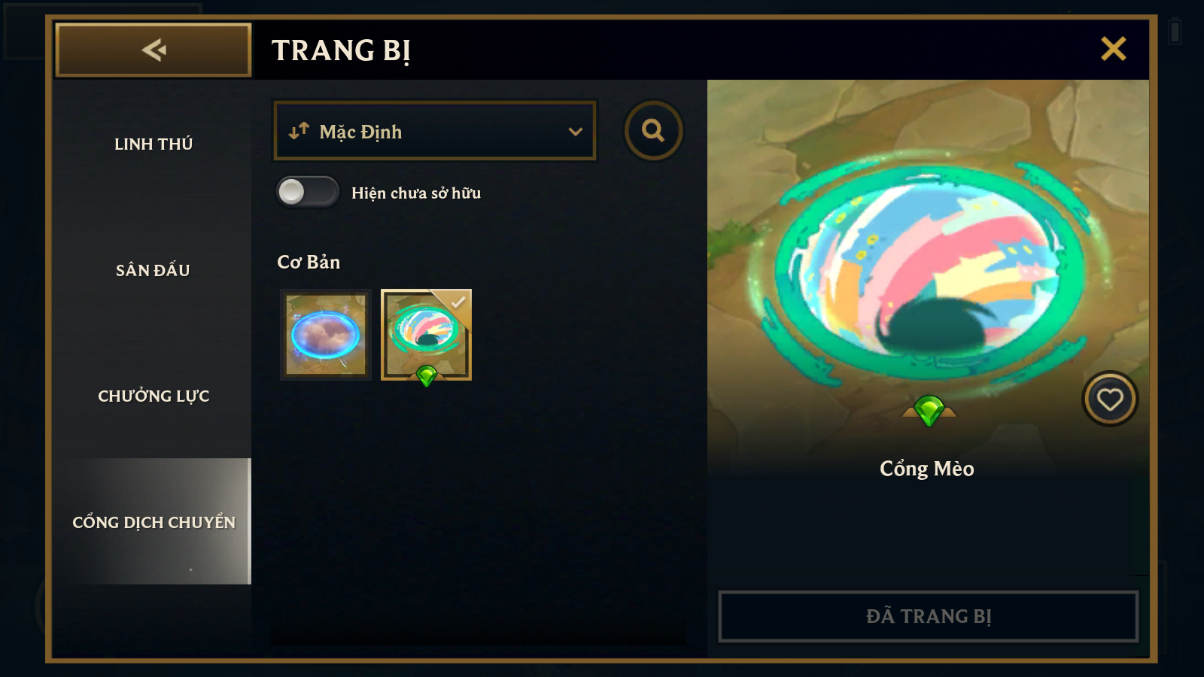The height and width of the screenshot is (677, 1204).
Task: Select the Cổng Mèo portal thumbnail
Action: click(427, 335)
